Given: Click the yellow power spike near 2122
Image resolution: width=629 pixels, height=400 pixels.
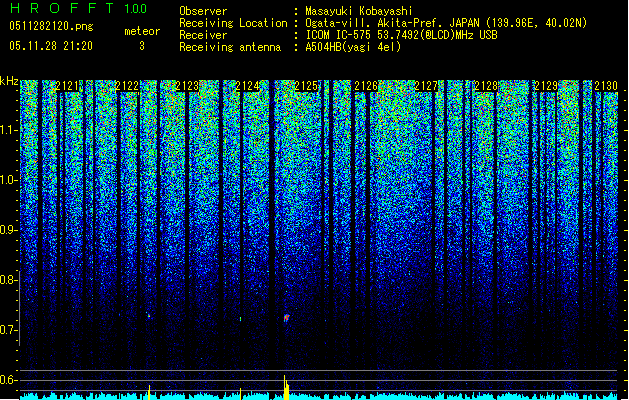Looking at the screenshot, I should (149, 392).
